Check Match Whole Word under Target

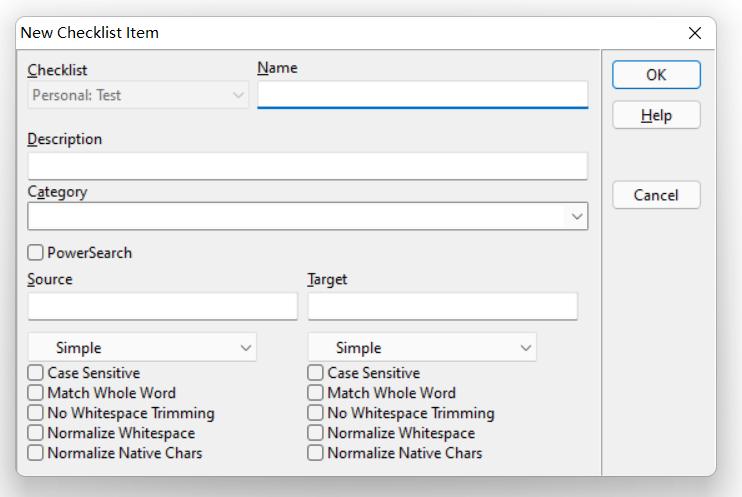[x=316, y=393]
